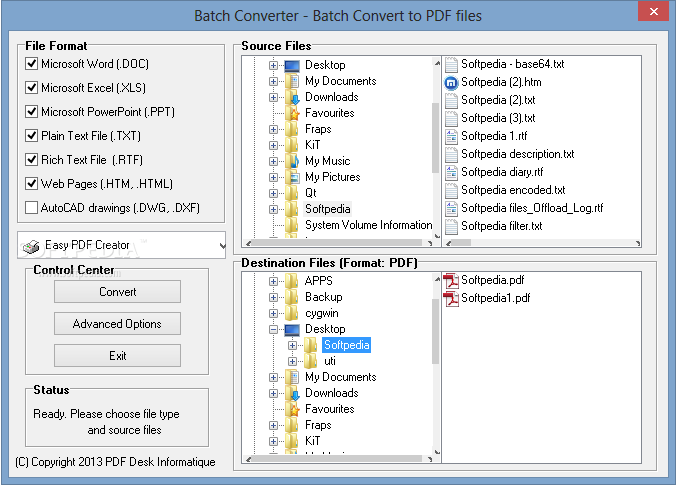Disable Rich Text File (.RTF) format
The width and height of the screenshot is (676, 485).
[x=31, y=160]
